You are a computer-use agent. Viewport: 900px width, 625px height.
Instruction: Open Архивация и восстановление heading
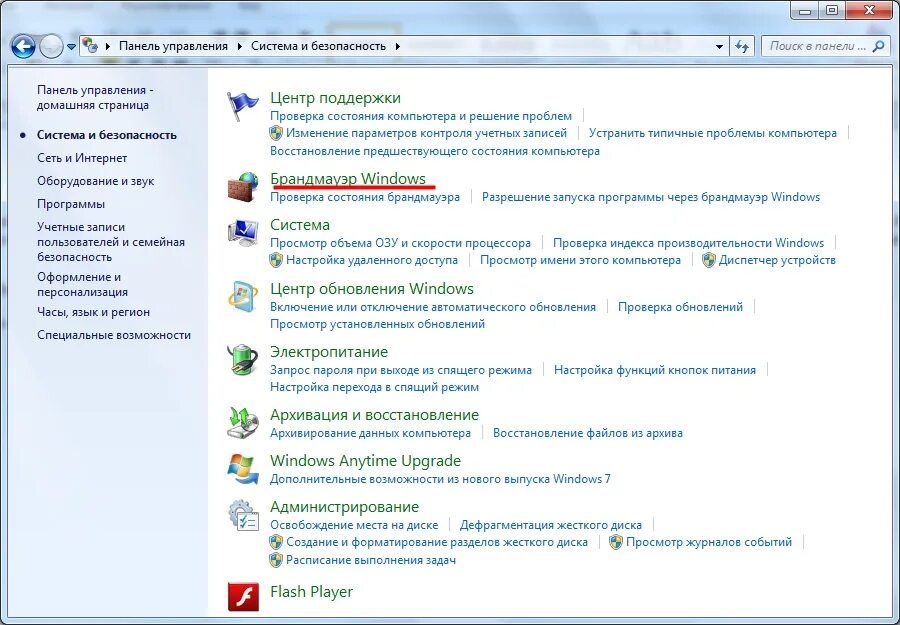point(374,414)
